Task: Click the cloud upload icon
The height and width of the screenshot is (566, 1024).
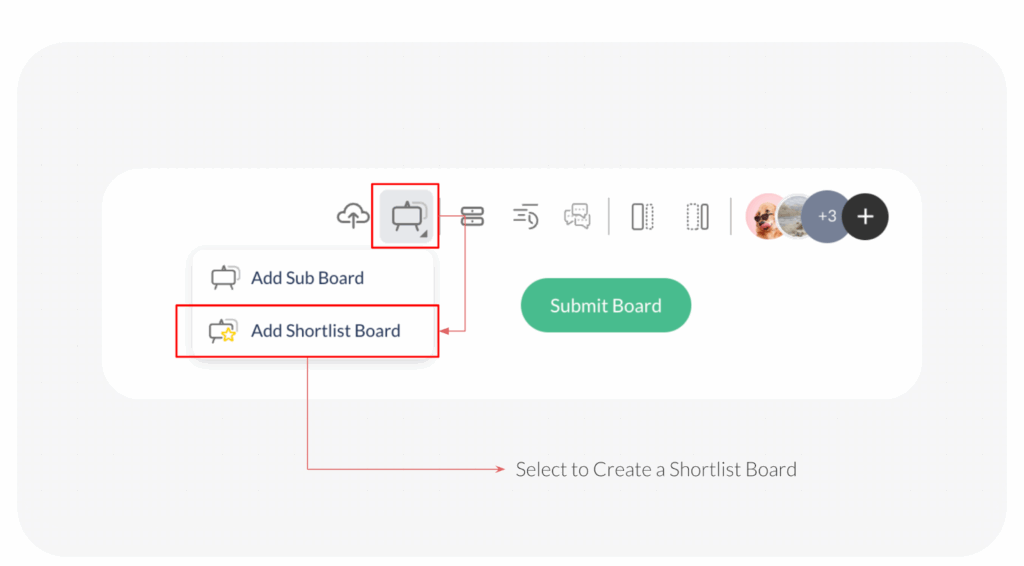Action: [352, 215]
